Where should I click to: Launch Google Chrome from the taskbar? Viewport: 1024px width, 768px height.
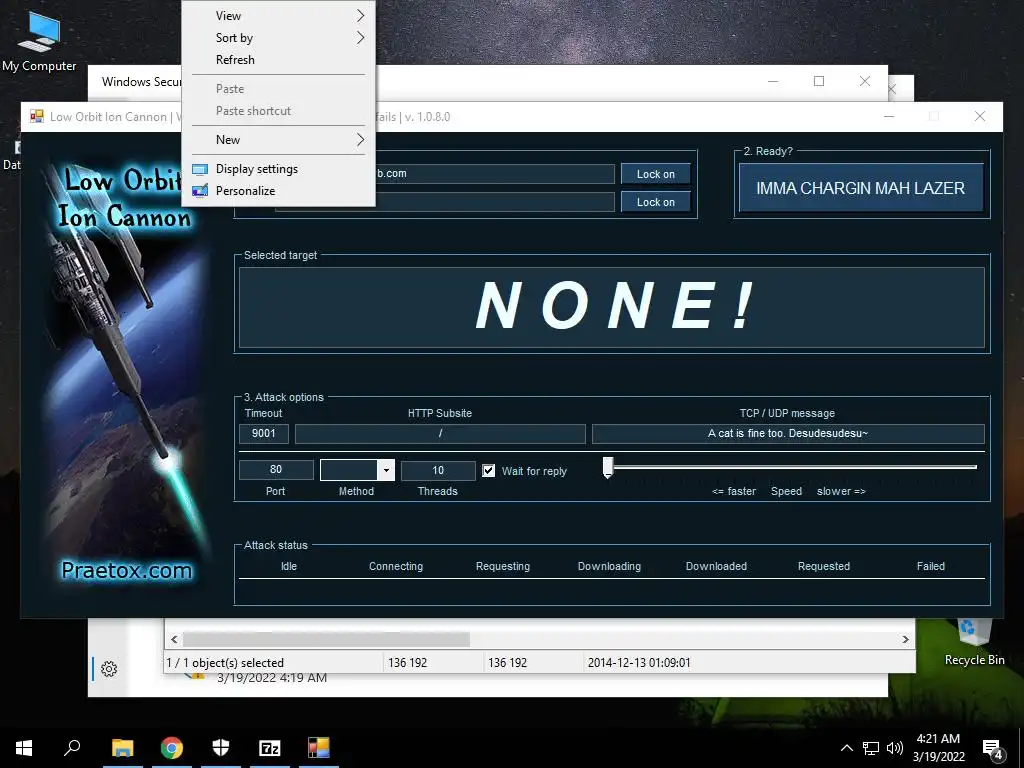(x=172, y=748)
